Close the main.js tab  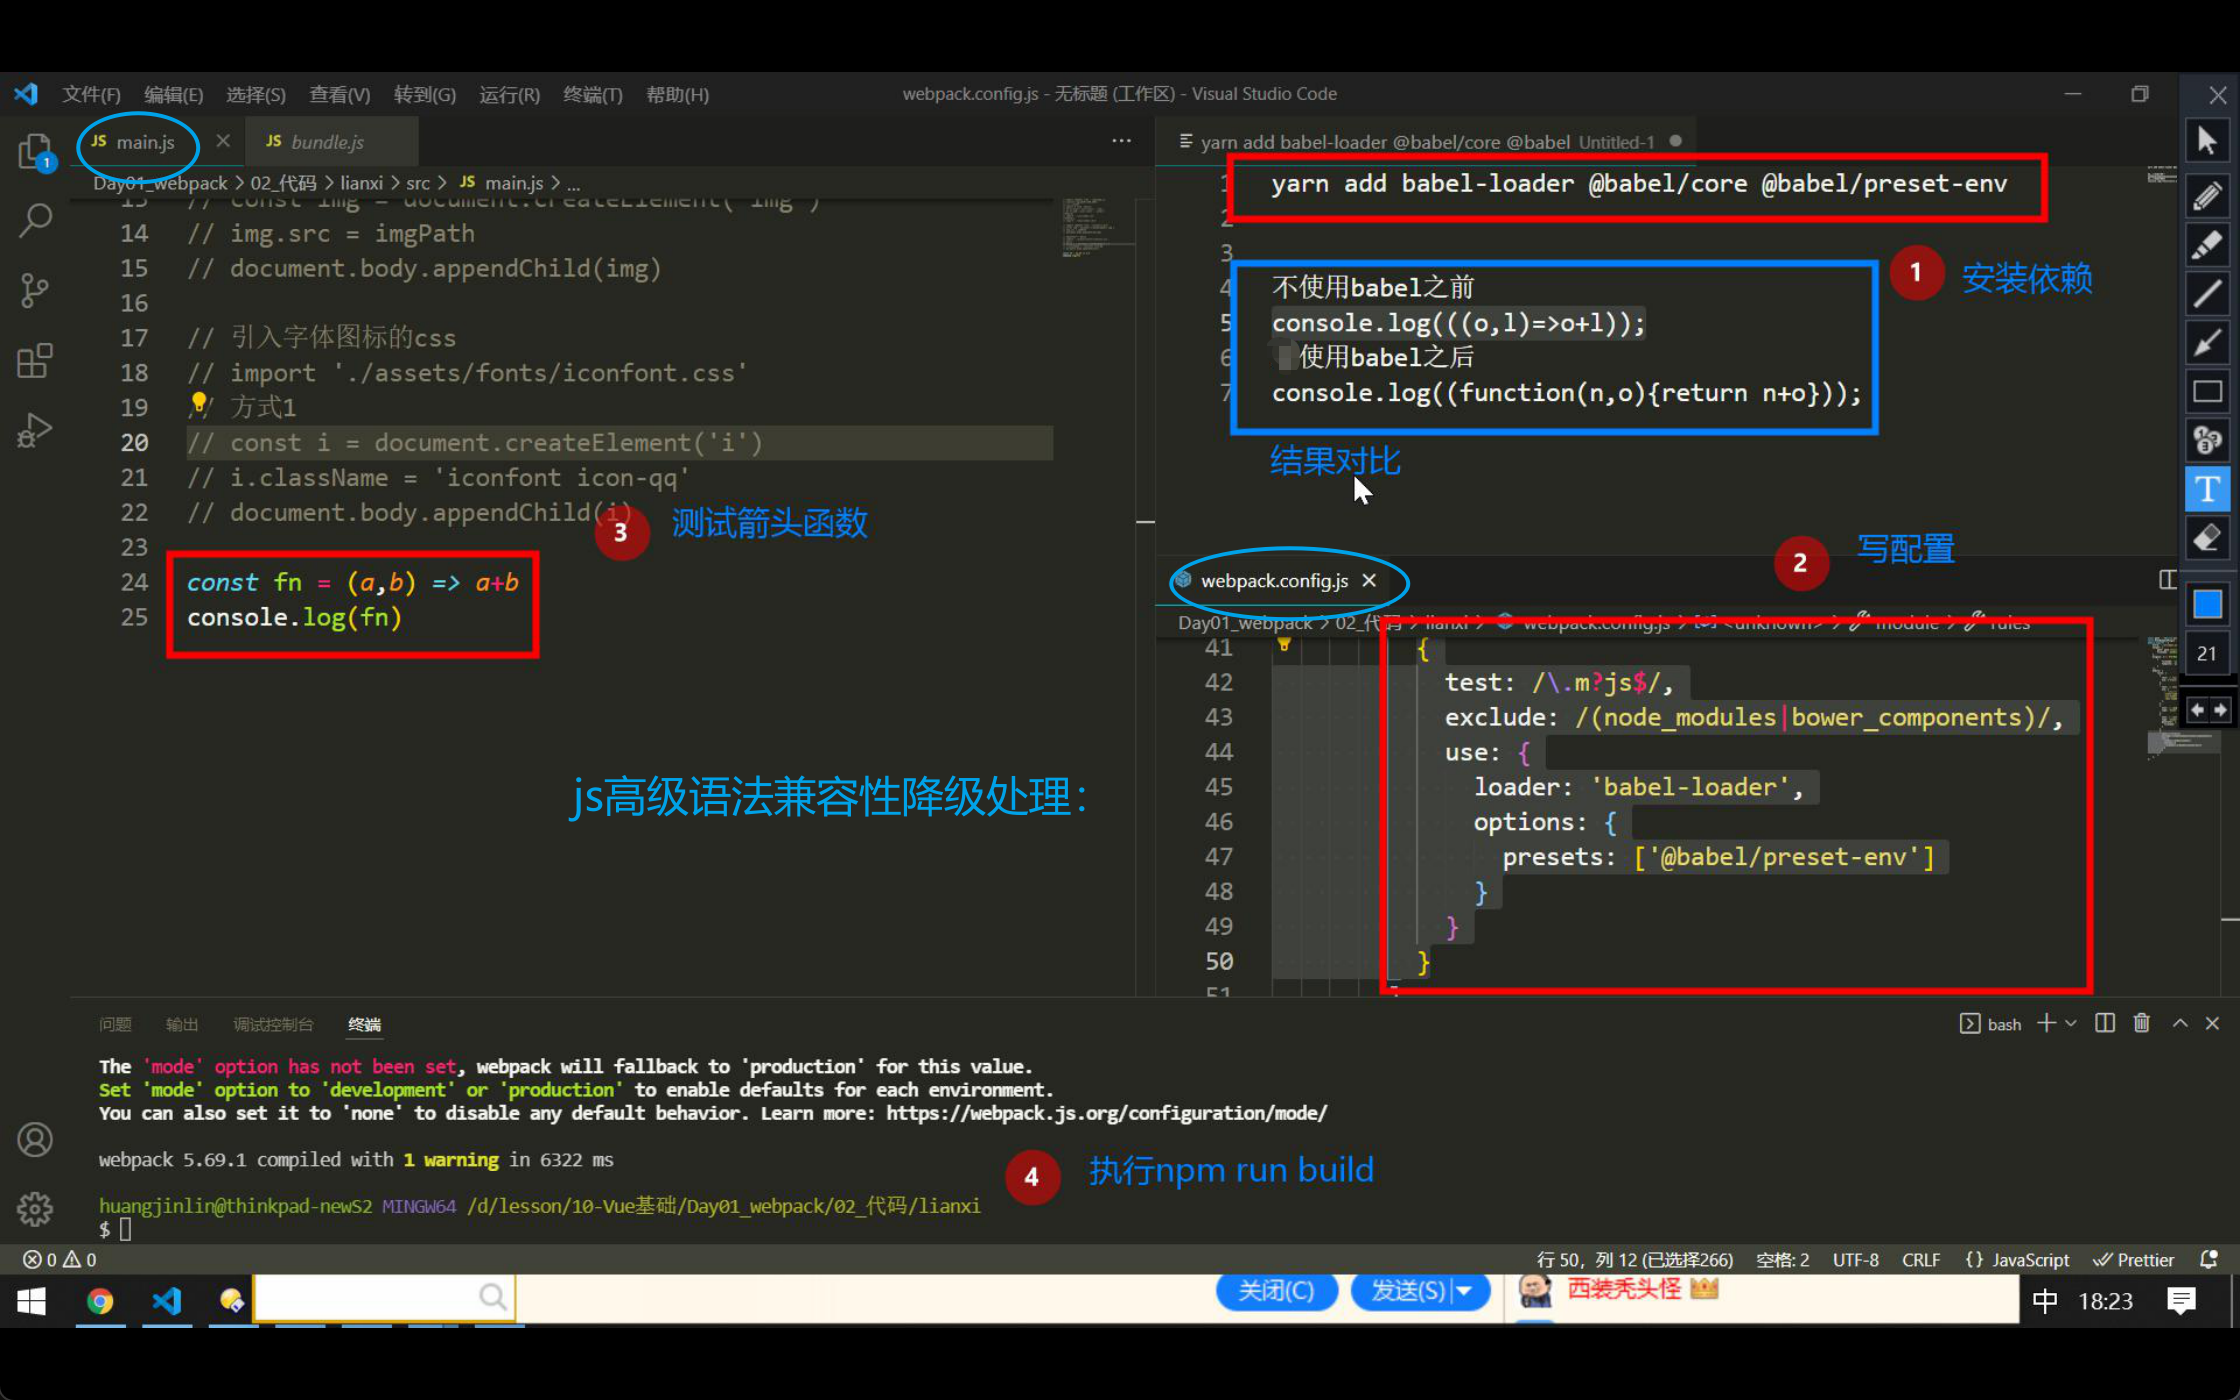(x=223, y=141)
